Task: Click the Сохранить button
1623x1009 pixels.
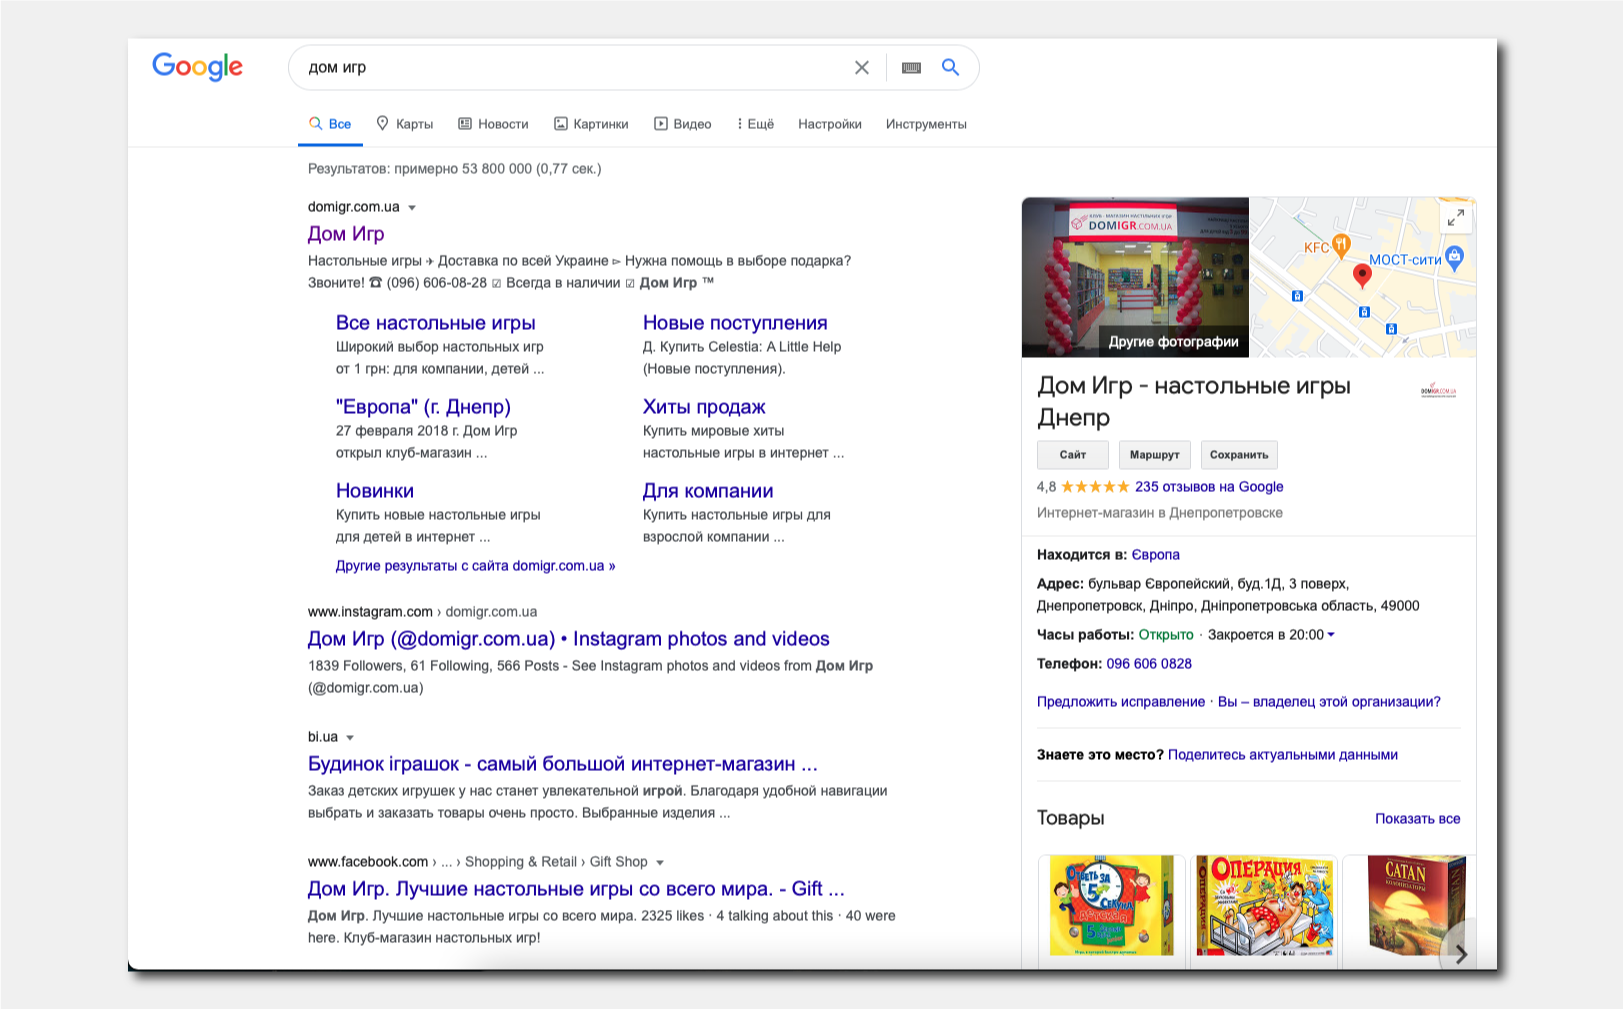Action: coord(1239,455)
